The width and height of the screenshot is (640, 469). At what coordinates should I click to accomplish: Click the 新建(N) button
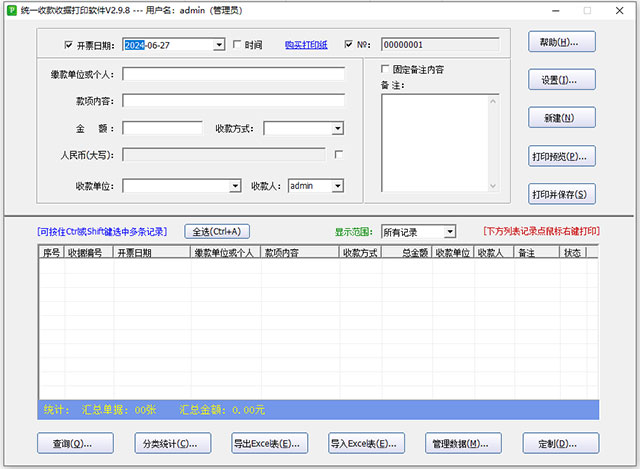point(562,118)
